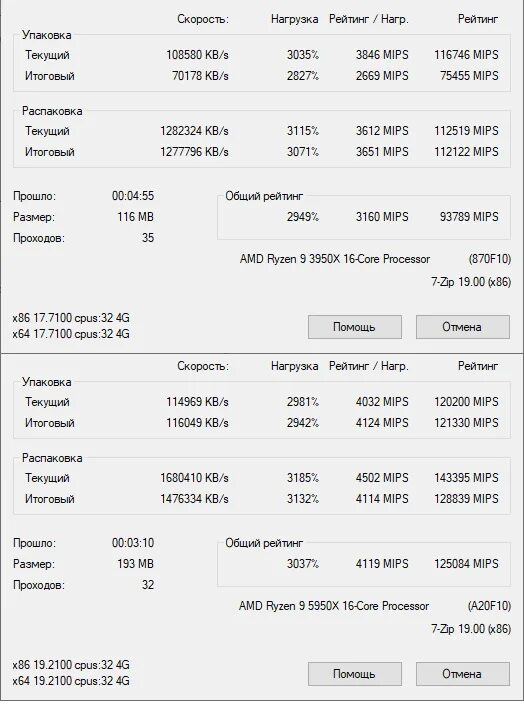Viewport: 524px width, 706px height.
Task: Click the 116746 MIPS compression rating
Action: tap(466, 54)
